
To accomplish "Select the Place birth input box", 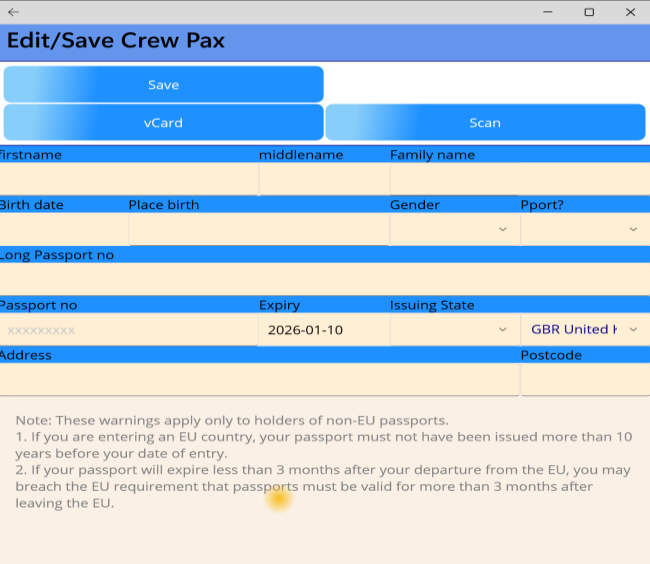I will point(258,229).
